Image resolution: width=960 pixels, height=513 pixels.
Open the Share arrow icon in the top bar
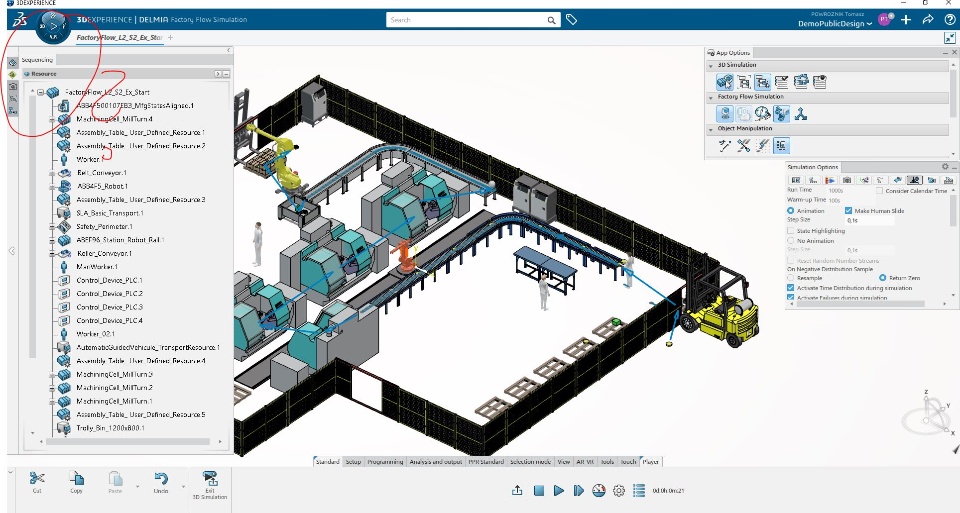pyautogui.click(x=928, y=20)
